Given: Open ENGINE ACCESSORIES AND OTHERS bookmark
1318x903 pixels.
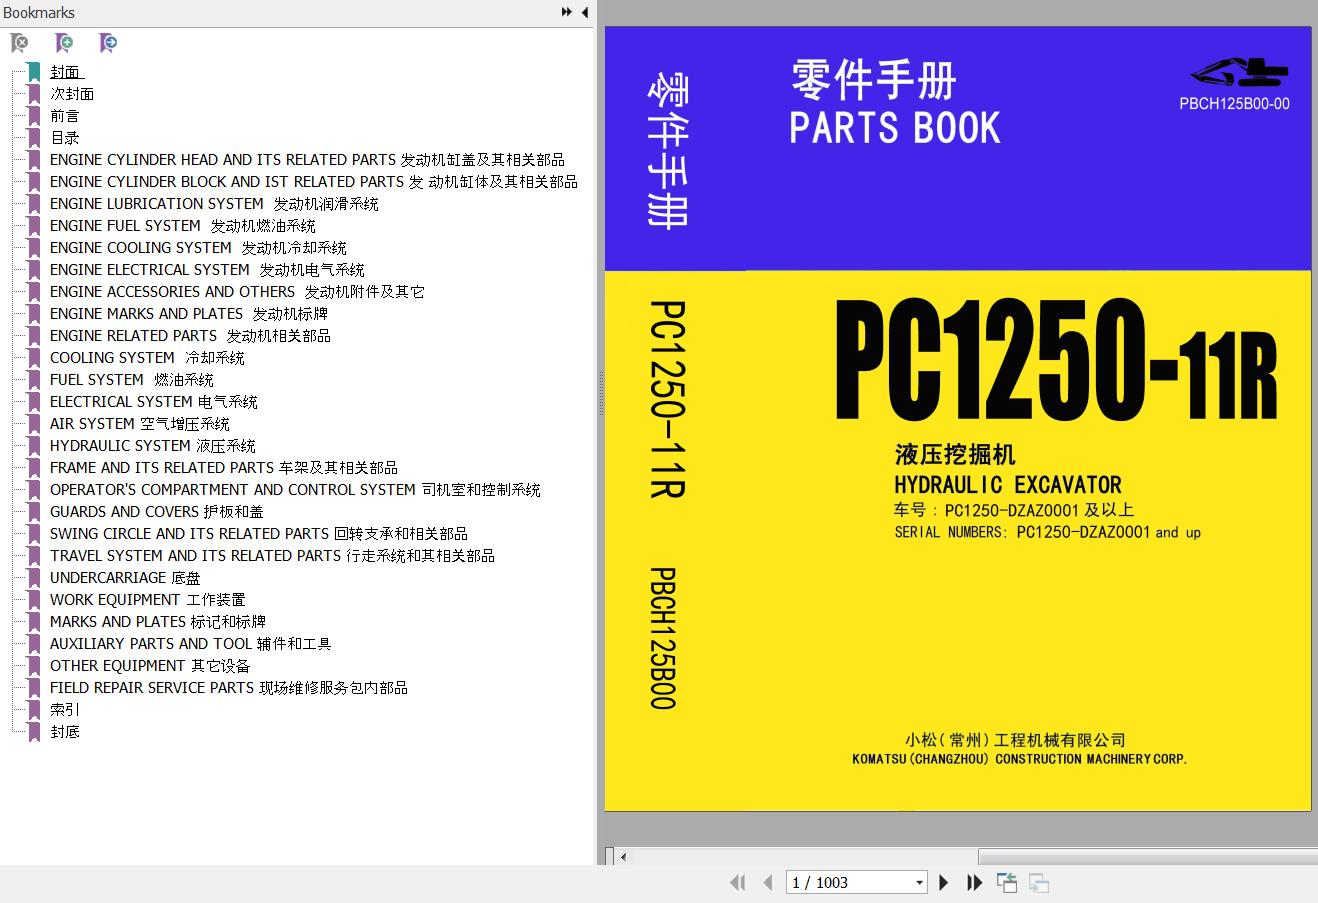Looking at the screenshot, I should pyautogui.click(x=237, y=292).
